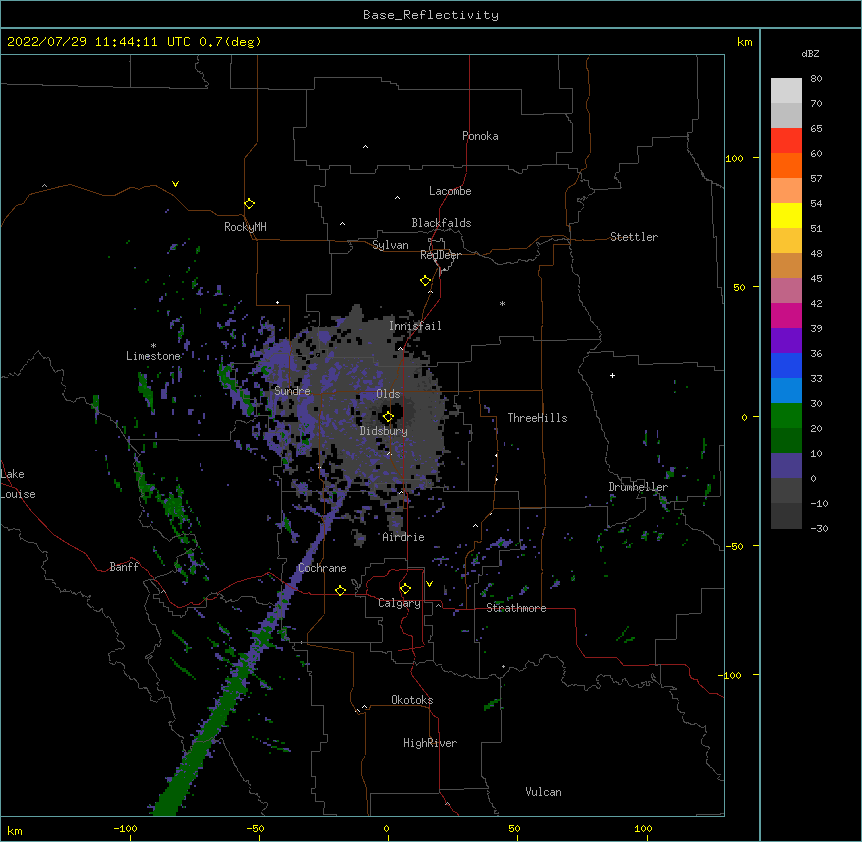Screen dimensions: 862x842
Task: Click the Base_Reflectivity title
Action: 431,15
